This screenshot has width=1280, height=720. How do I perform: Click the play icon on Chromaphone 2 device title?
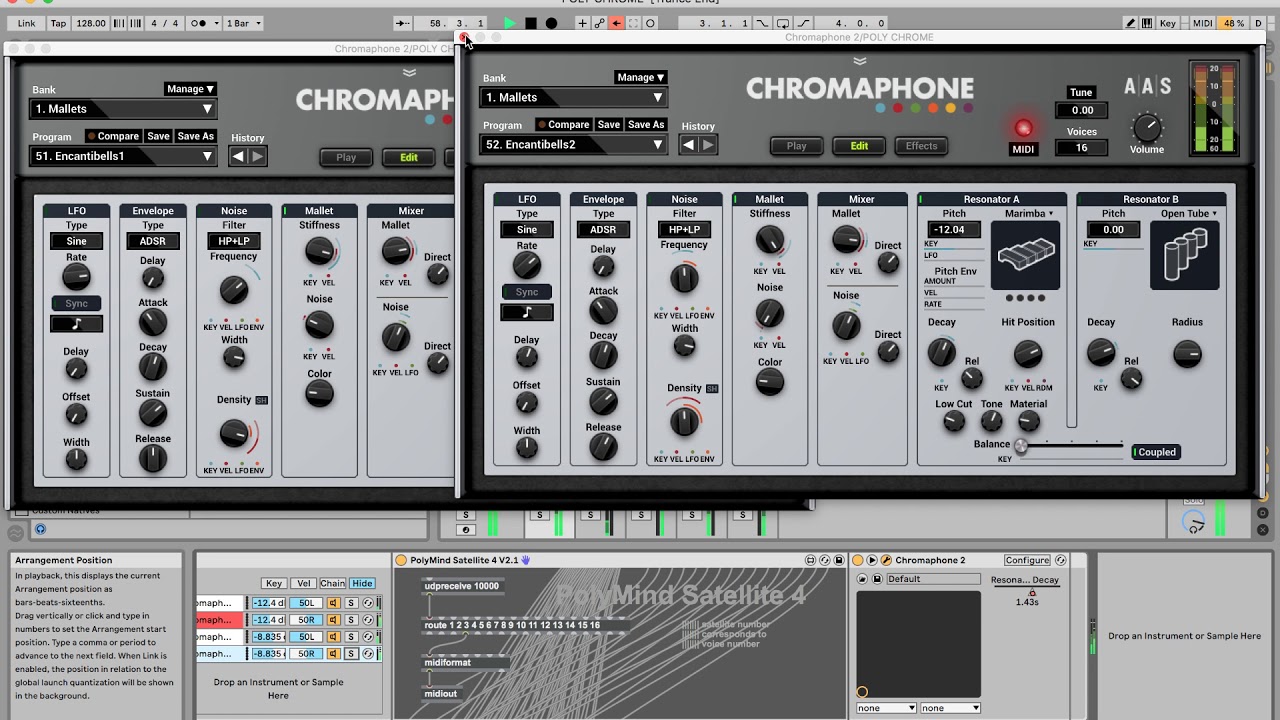pos(872,560)
